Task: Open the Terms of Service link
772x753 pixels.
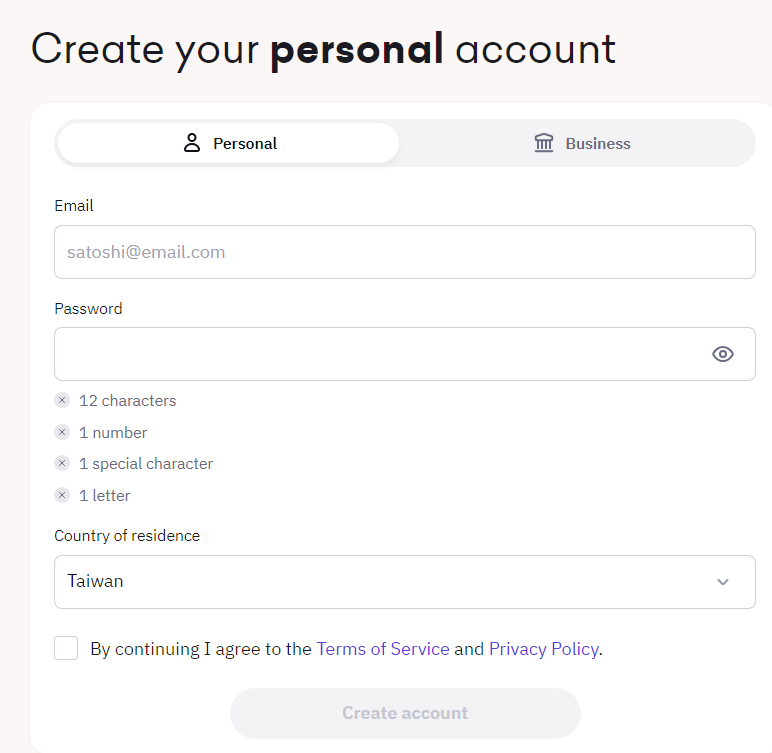Action: 383,649
